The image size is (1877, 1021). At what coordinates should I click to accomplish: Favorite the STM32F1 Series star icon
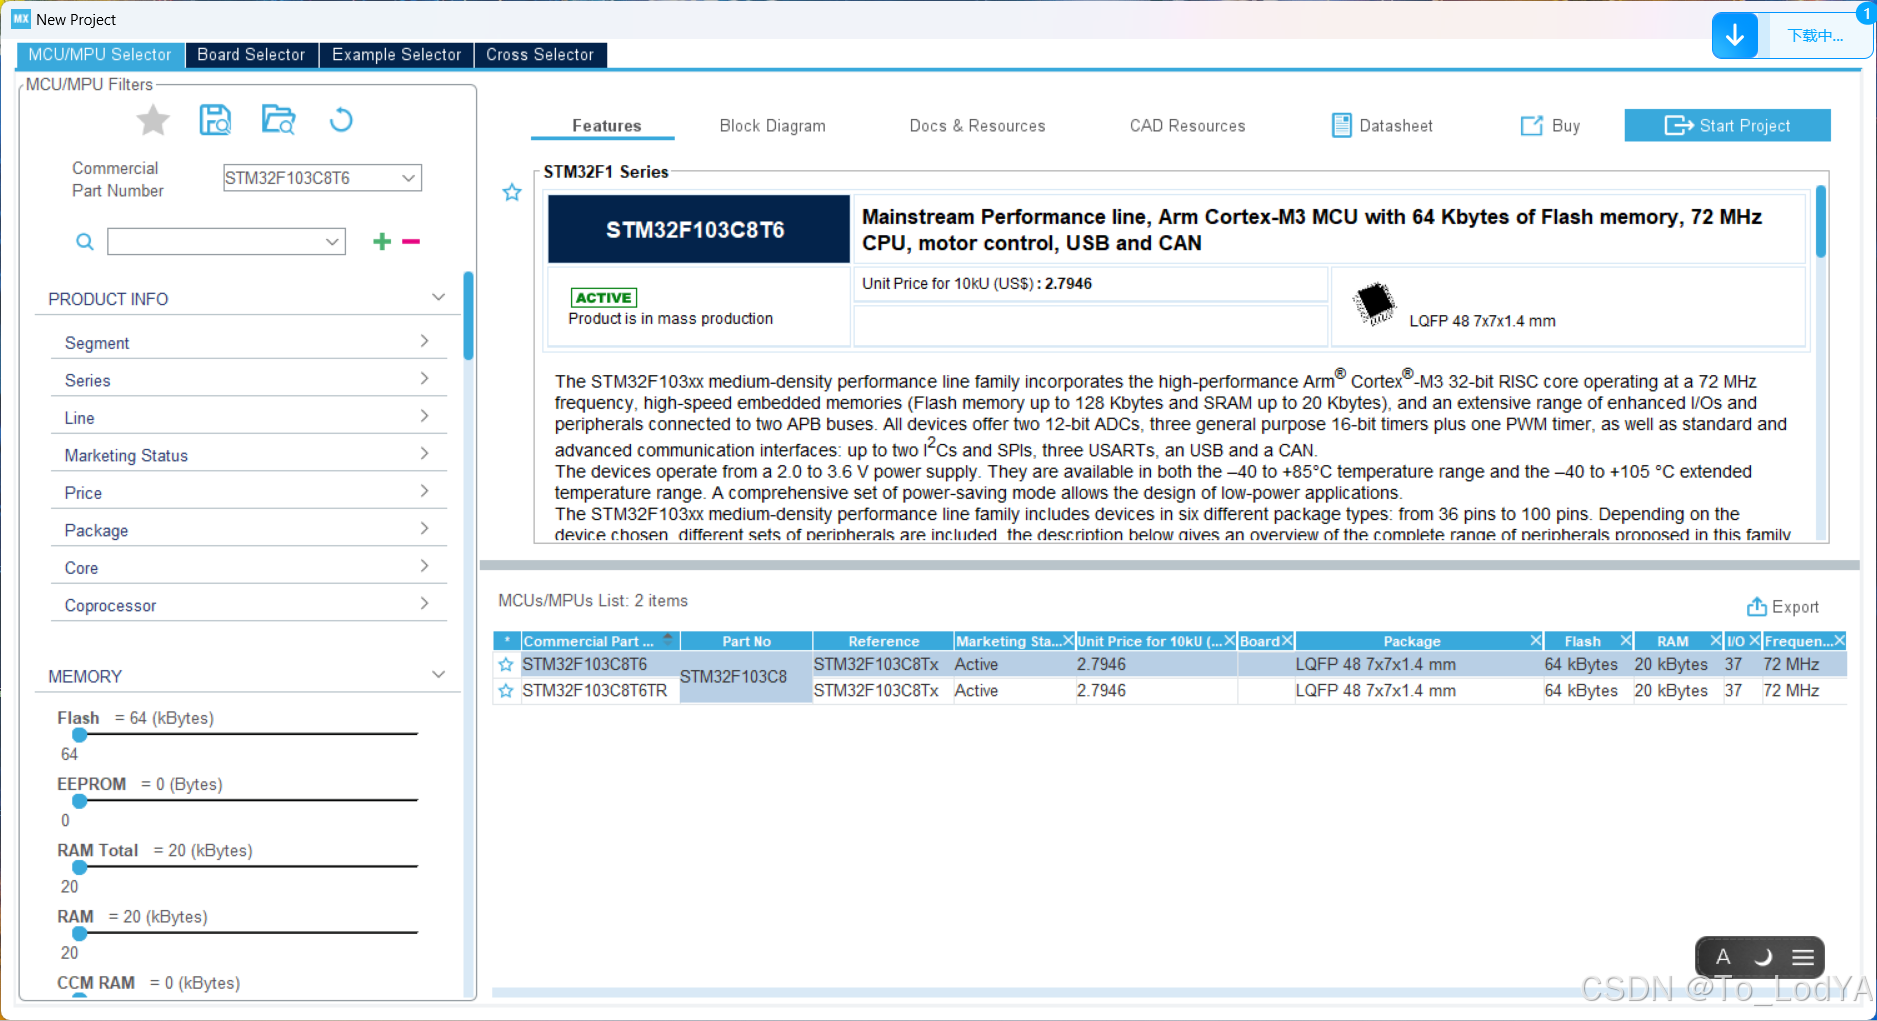(512, 192)
